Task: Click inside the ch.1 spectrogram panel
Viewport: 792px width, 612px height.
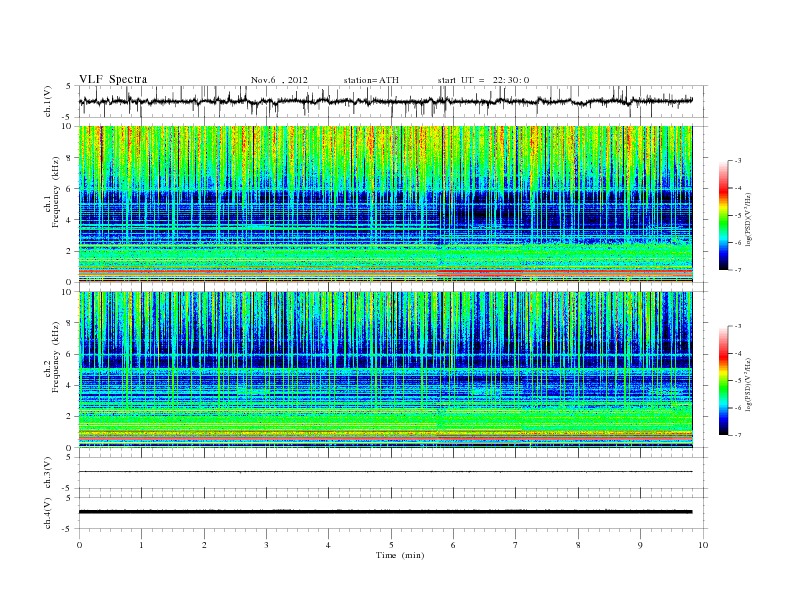Action: click(385, 204)
